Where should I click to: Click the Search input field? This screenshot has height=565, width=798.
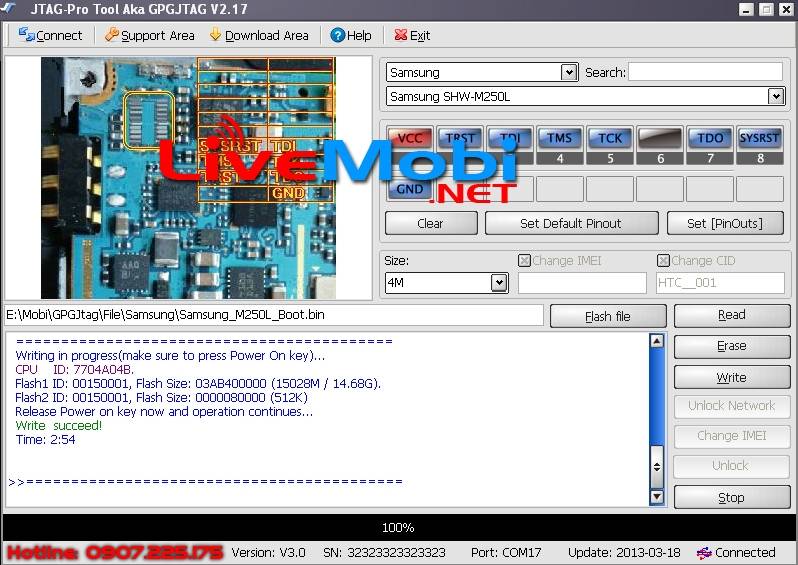click(705, 72)
